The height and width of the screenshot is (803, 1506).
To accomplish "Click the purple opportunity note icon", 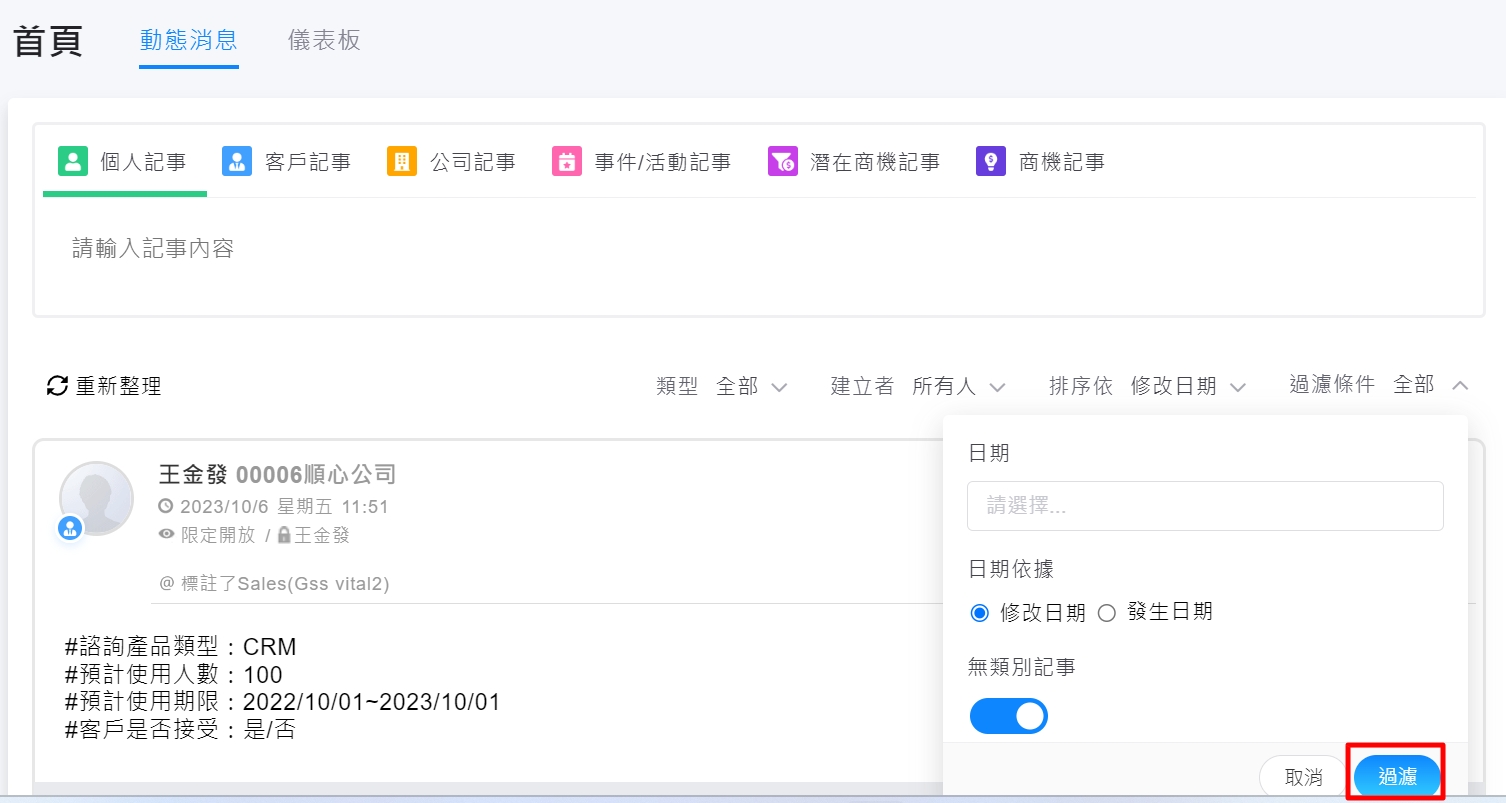I will pyautogui.click(x=990, y=162).
